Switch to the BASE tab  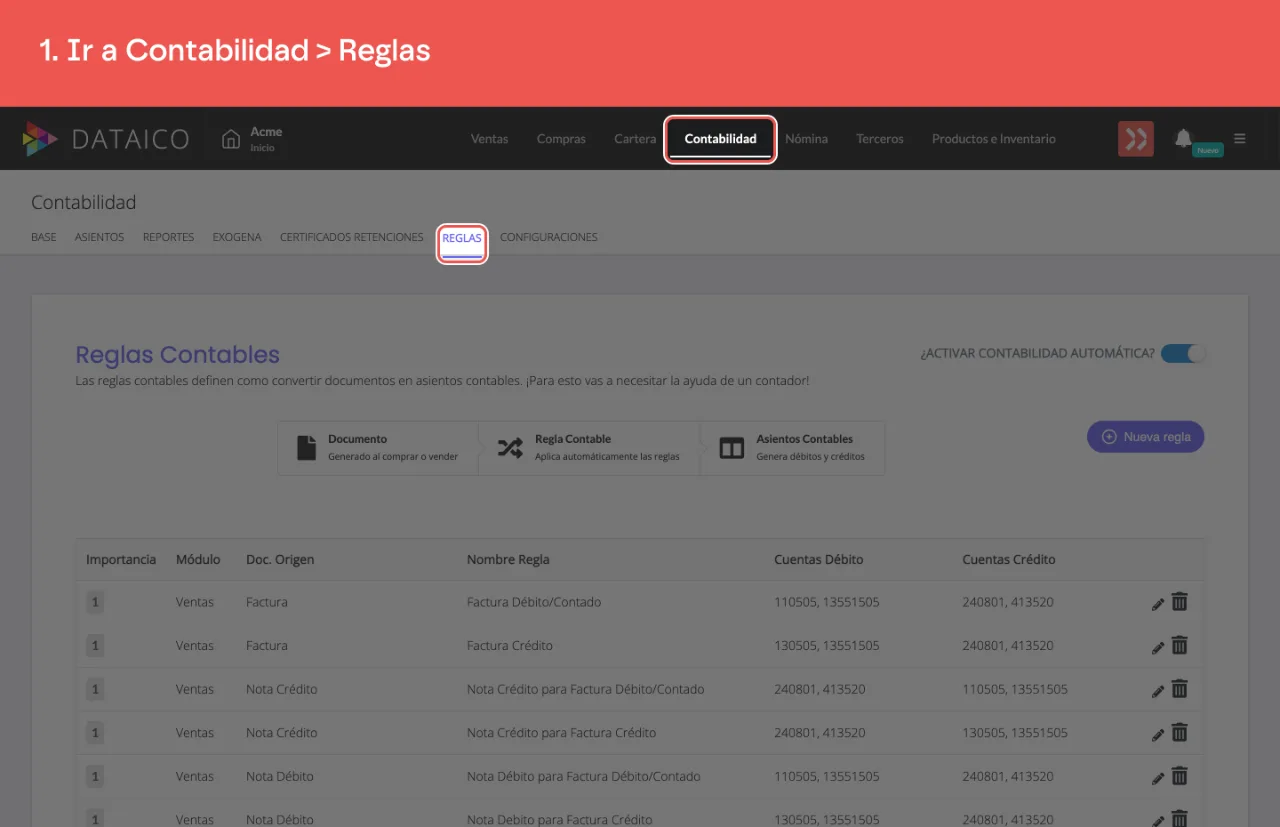(44, 238)
